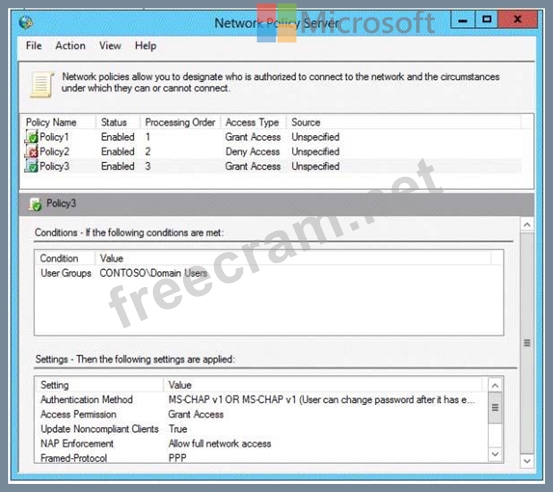Click processing order 2 cell
Image resolution: width=553 pixels, height=492 pixels.
click(148, 152)
